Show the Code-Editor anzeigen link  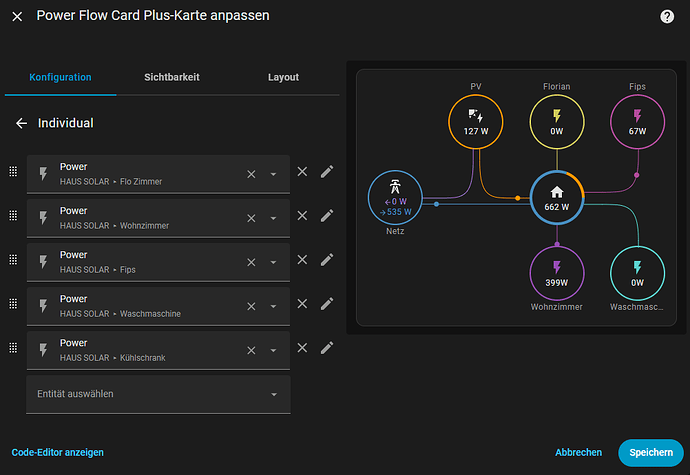(x=58, y=452)
